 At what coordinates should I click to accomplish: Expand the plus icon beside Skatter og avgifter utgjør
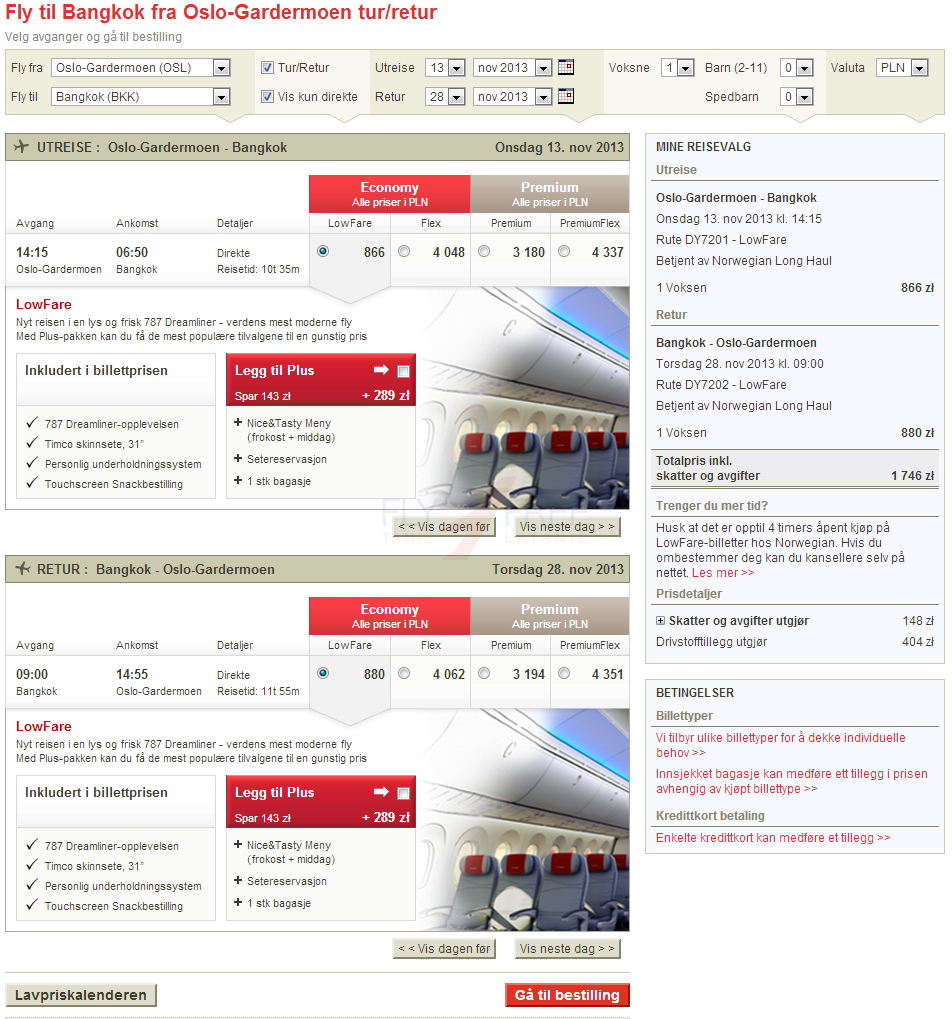point(660,621)
